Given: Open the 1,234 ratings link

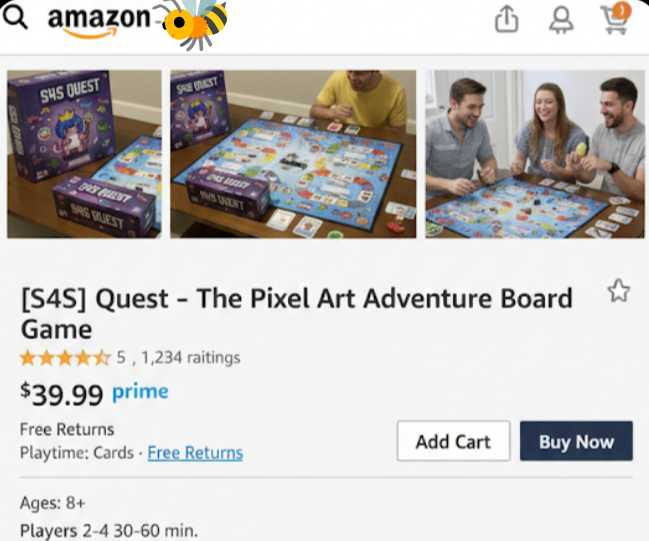Looking at the screenshot, I should point(190,357).
